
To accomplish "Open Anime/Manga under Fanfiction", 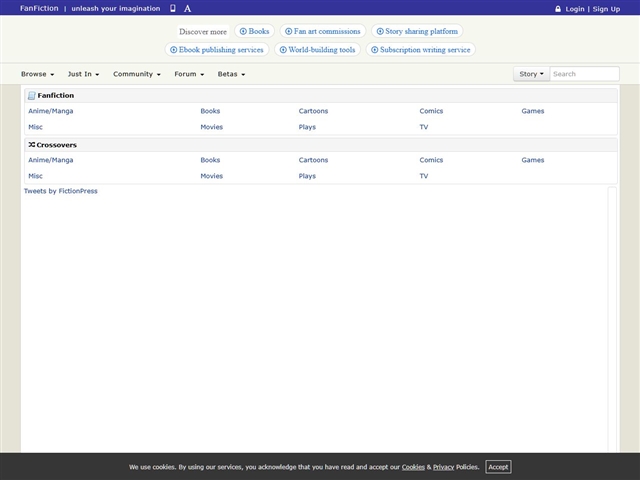I will coord(51,111).
